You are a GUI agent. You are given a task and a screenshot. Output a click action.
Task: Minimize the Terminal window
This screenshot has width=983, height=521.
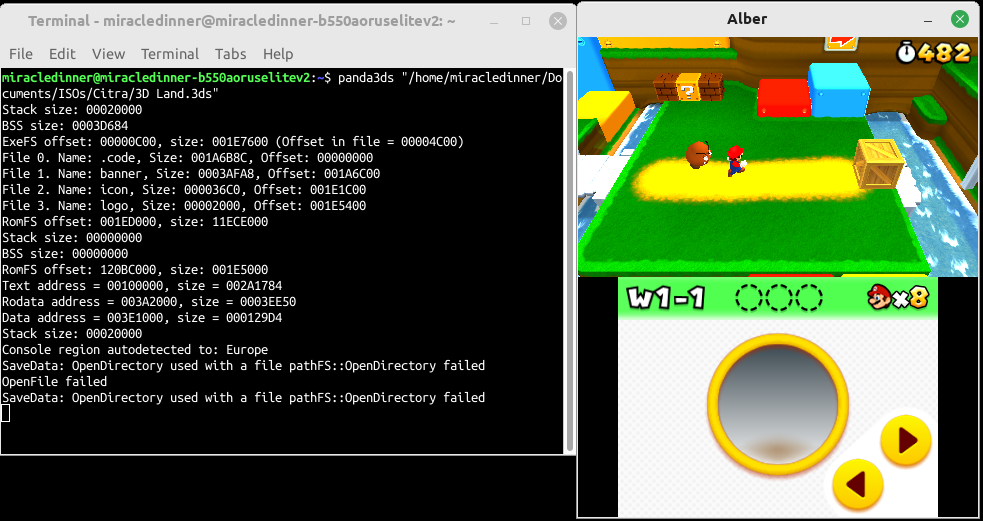494,21
